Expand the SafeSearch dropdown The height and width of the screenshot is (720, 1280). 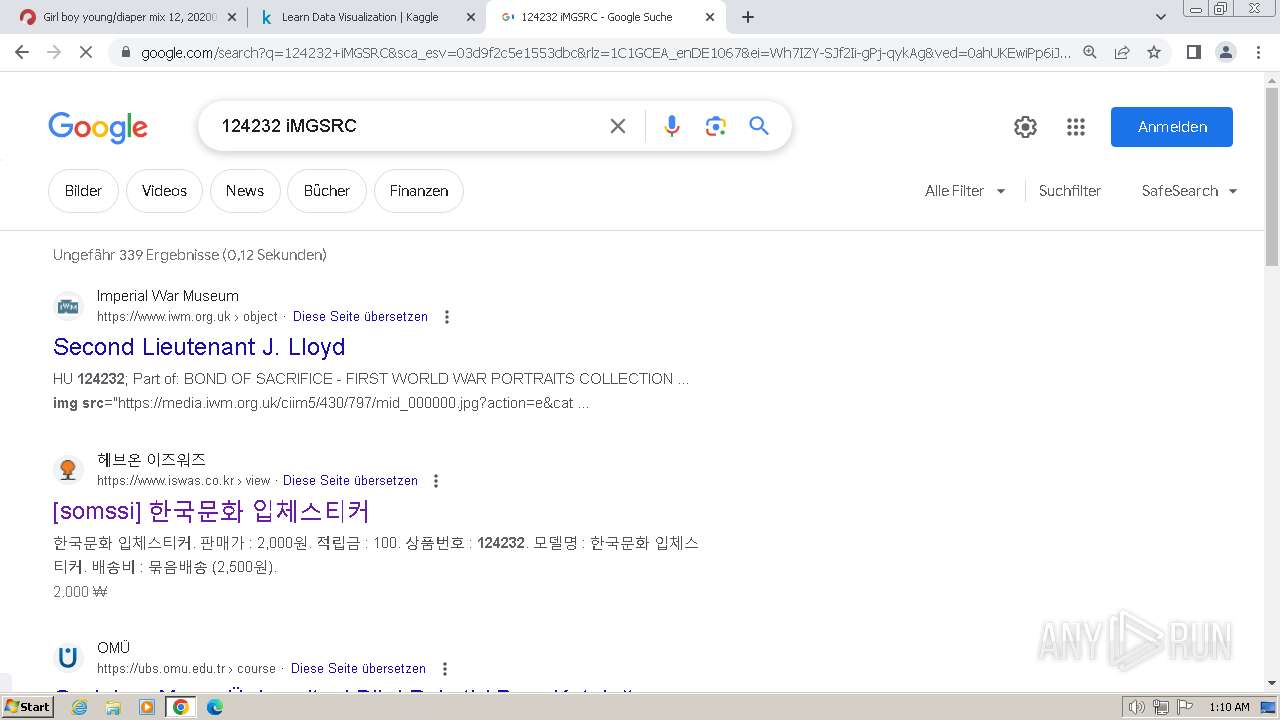coord(1189,191)
